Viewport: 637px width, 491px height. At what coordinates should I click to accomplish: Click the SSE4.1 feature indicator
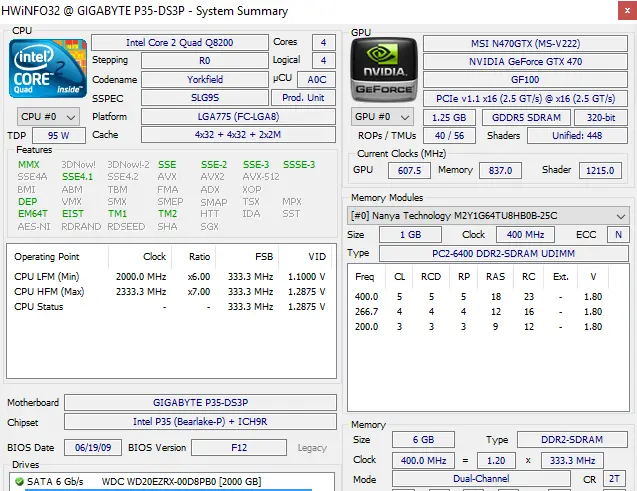[77, 177]
